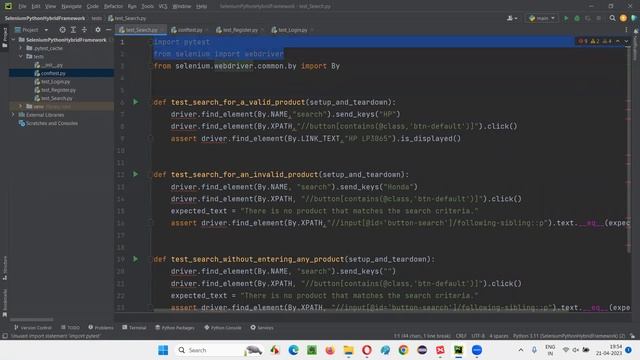Open the Project panel settings gear
Image resolution: width=640 pixels, height=360 pixels.
tap(98, 30)
